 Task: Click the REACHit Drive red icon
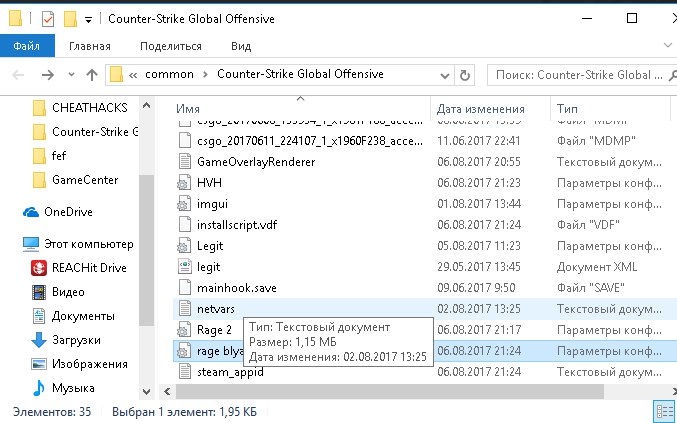[x=39, y=268]
